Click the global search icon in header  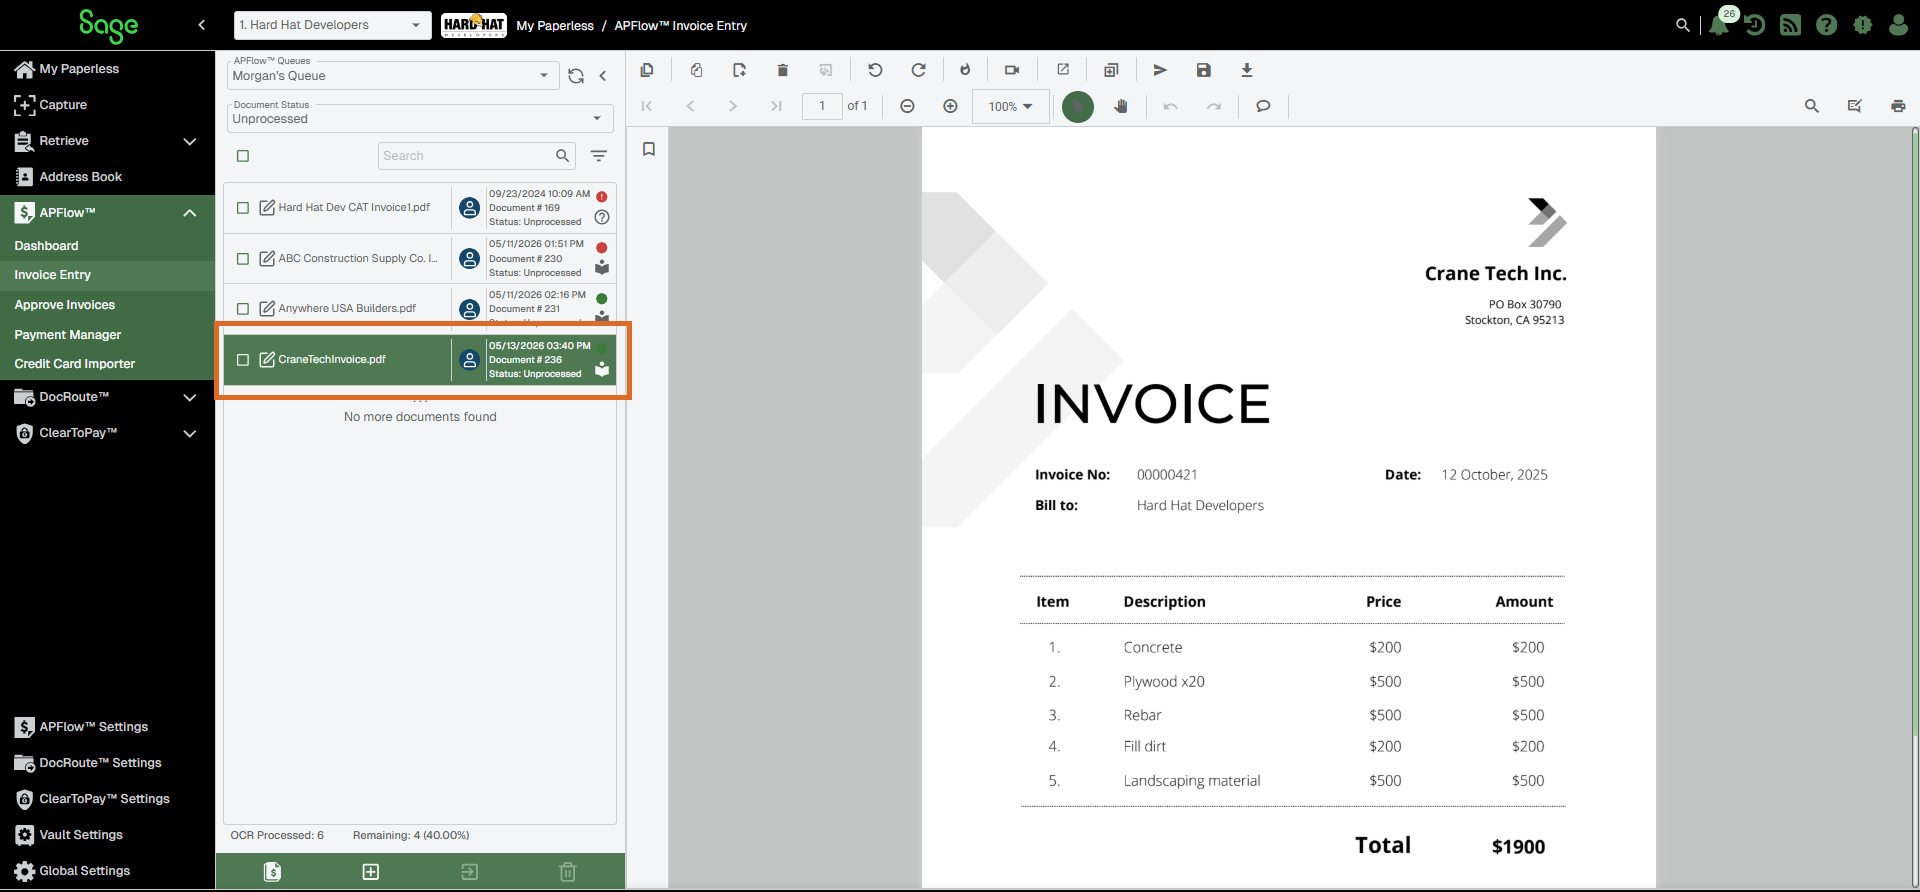tap(1683, 25)
